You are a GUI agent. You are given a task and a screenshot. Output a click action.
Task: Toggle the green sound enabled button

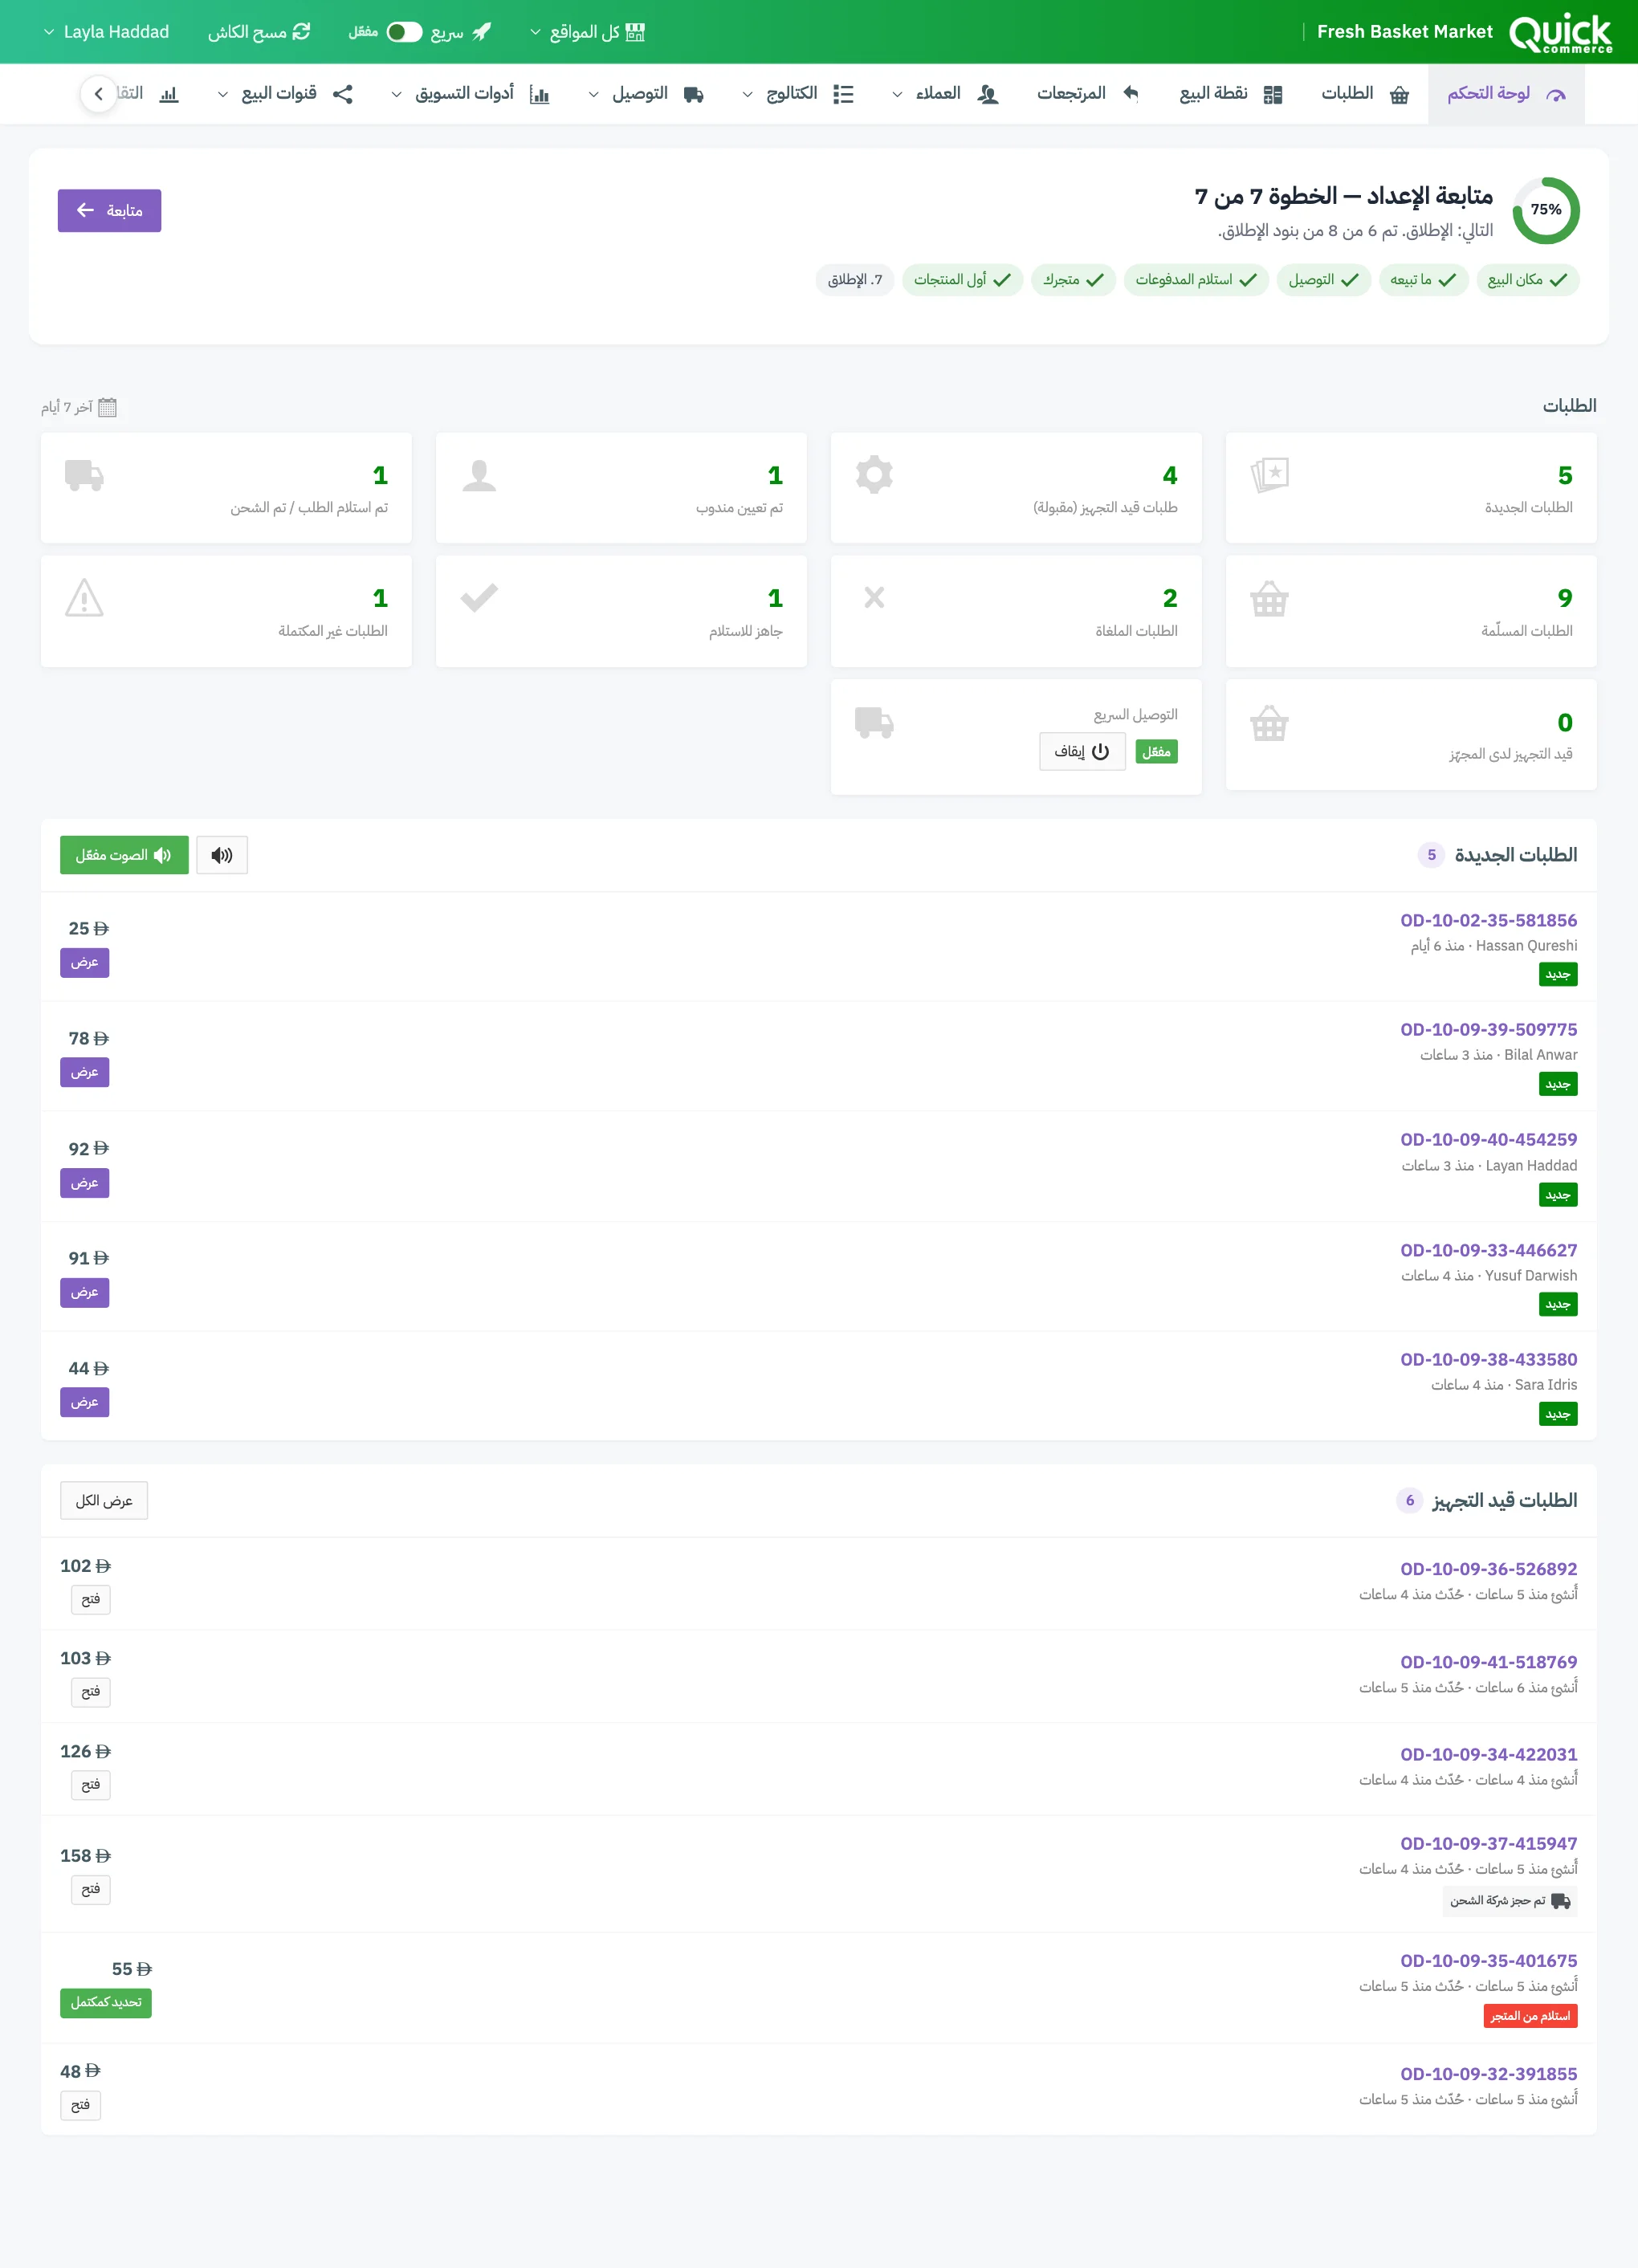tap(124, 855)
